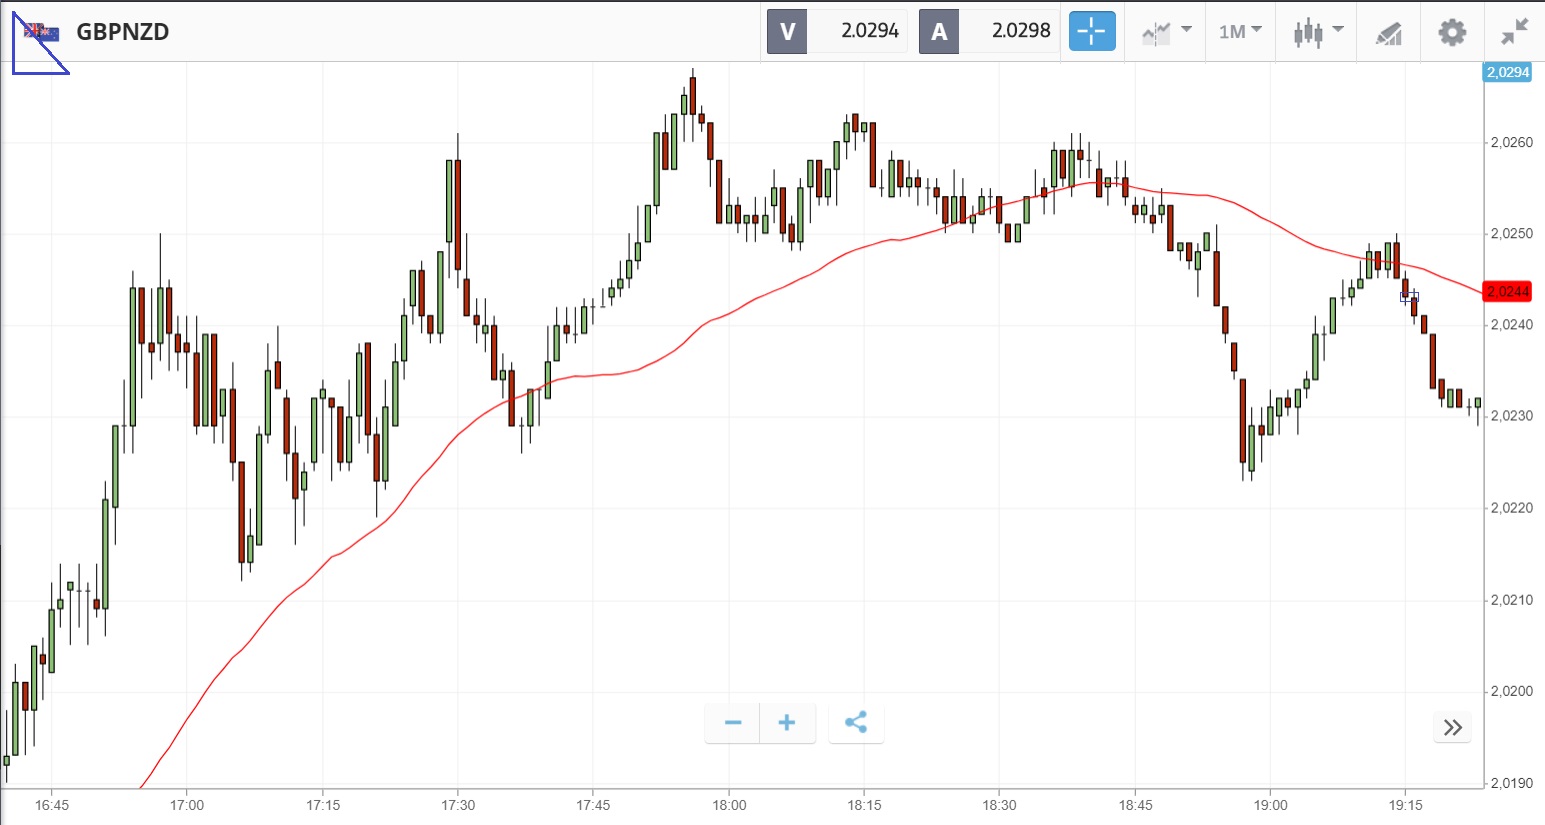Click the 18:00 time axis marker
The image size is (1545, 825).
click(x=729, y=805)
